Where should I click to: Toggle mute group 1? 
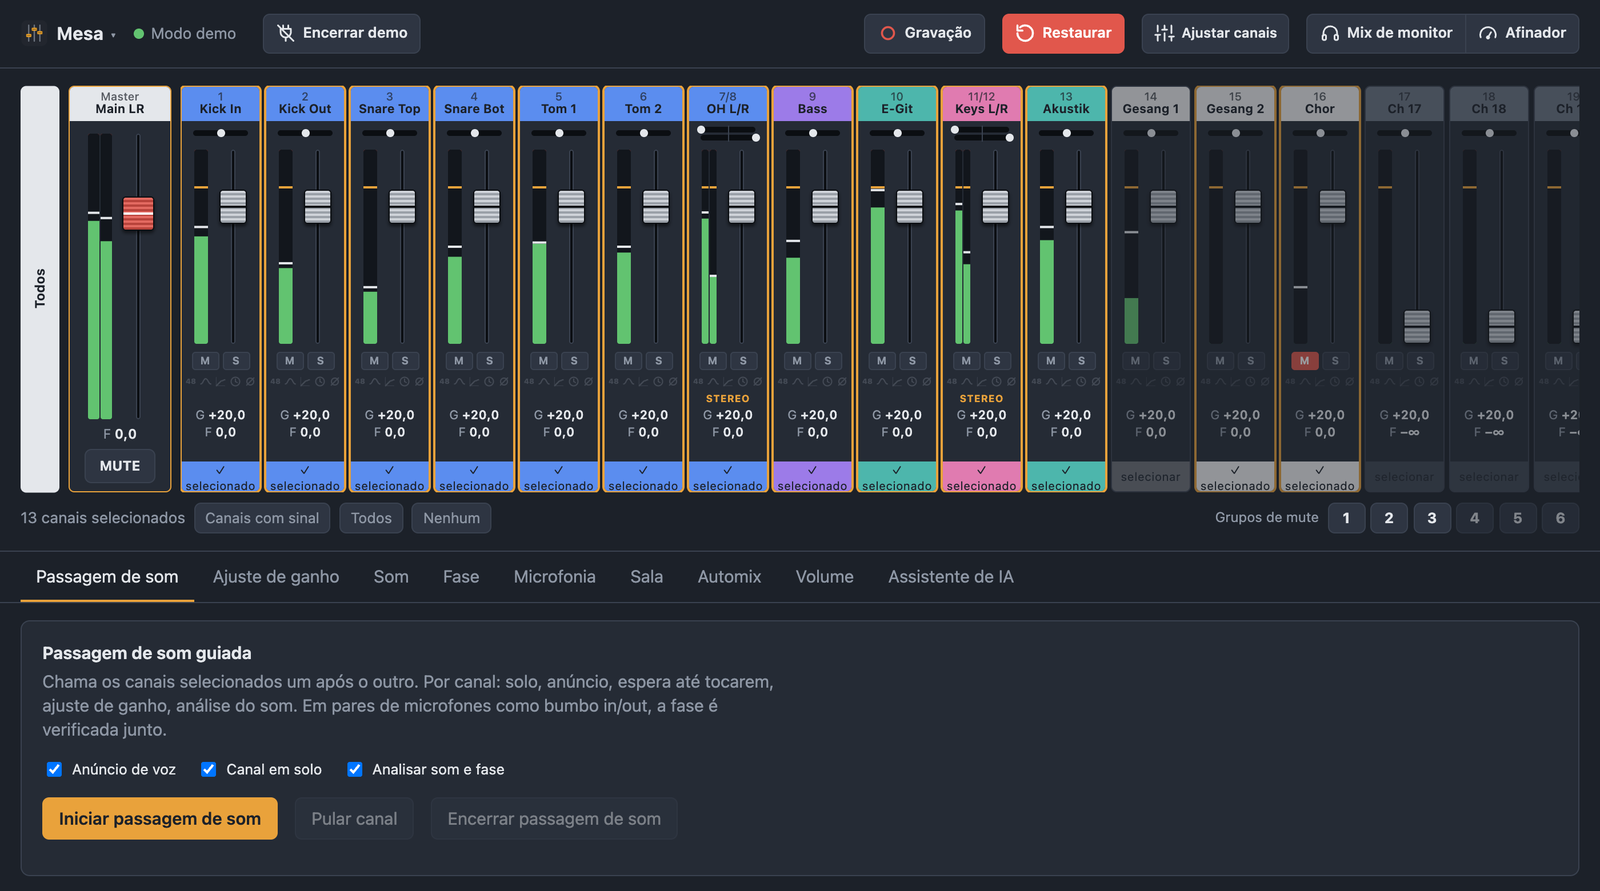[1346, 518]
